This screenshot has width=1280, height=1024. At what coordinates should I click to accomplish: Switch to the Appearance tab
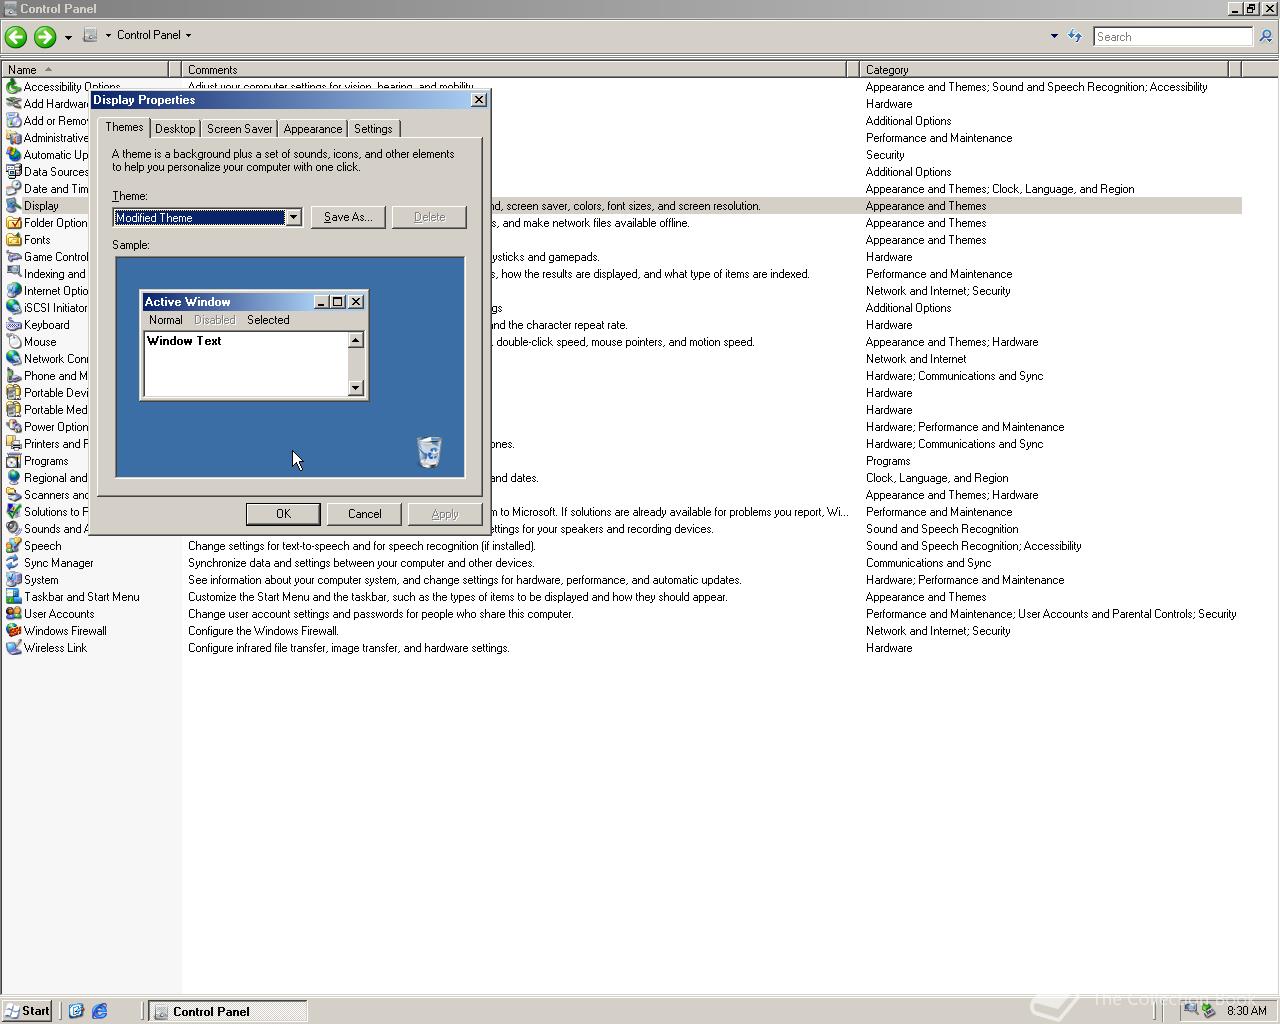pyautogui.click(x=312, y=129)
